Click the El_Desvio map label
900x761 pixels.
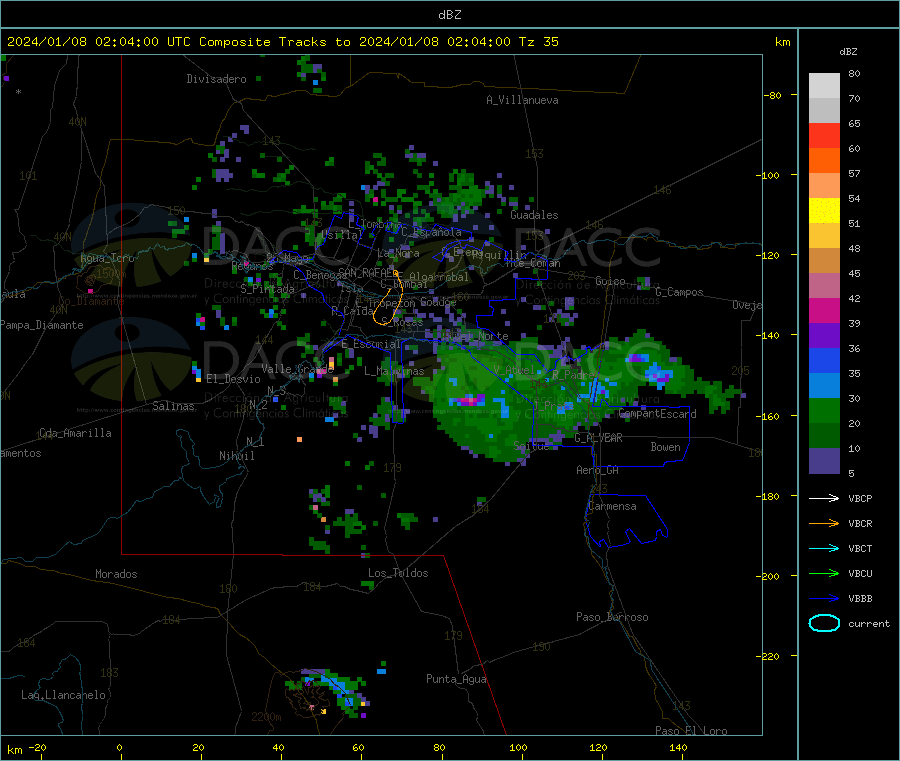point(234,379)
